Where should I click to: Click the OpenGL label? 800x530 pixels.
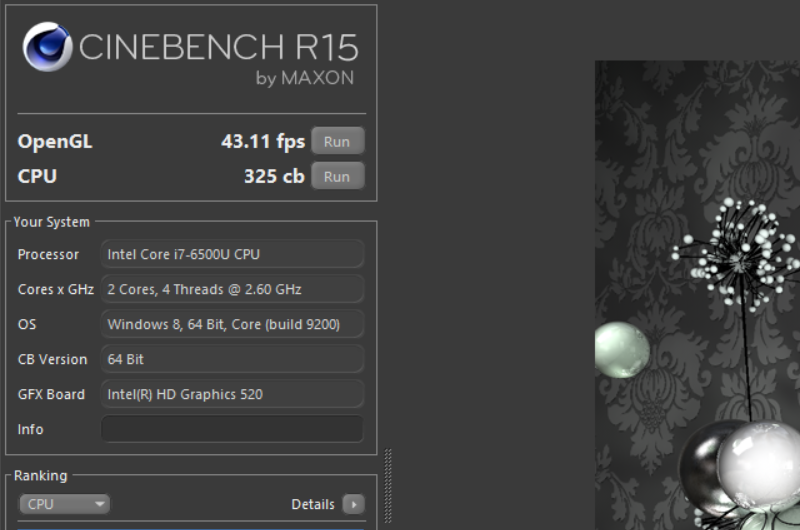[55, 141]
